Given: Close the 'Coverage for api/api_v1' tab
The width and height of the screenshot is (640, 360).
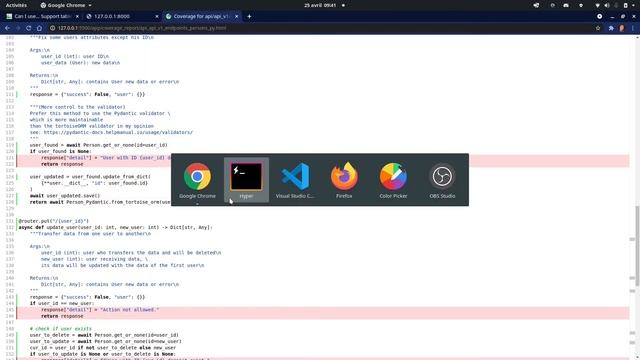Looking at the screenshot, I should click(236, 16).
